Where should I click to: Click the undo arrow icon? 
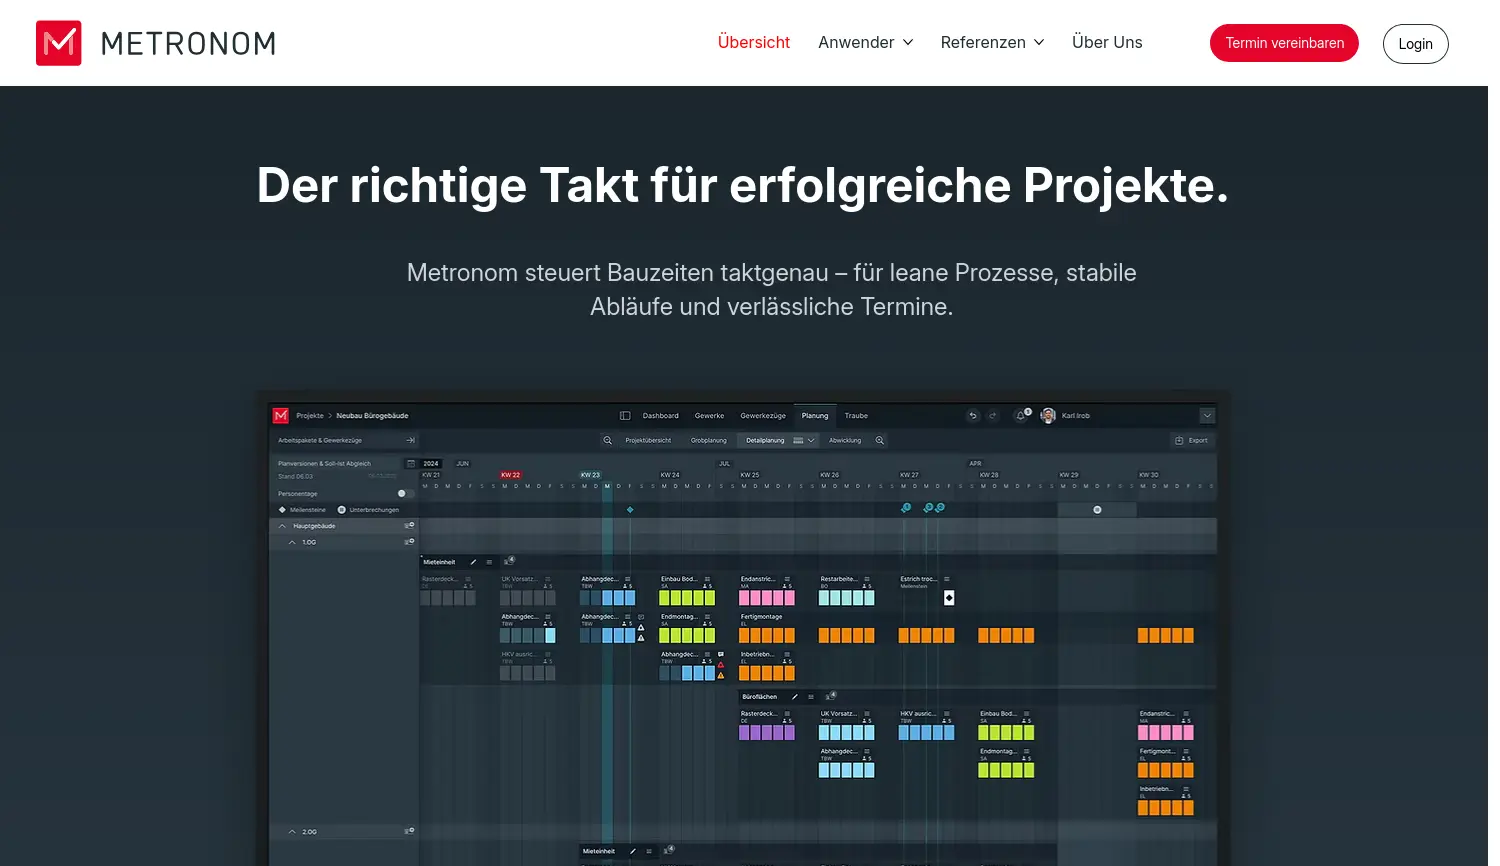973,416
